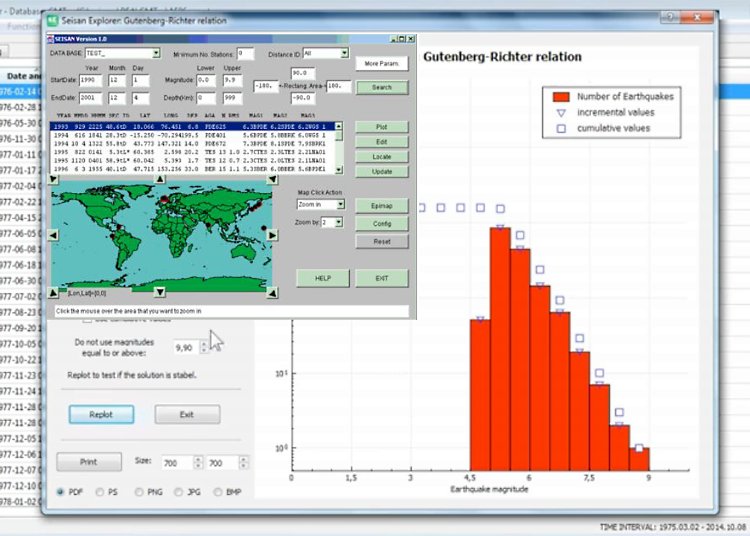Click the Rectang. Area left field showing -180.
The image size is (750, 536).
(265, 87)
